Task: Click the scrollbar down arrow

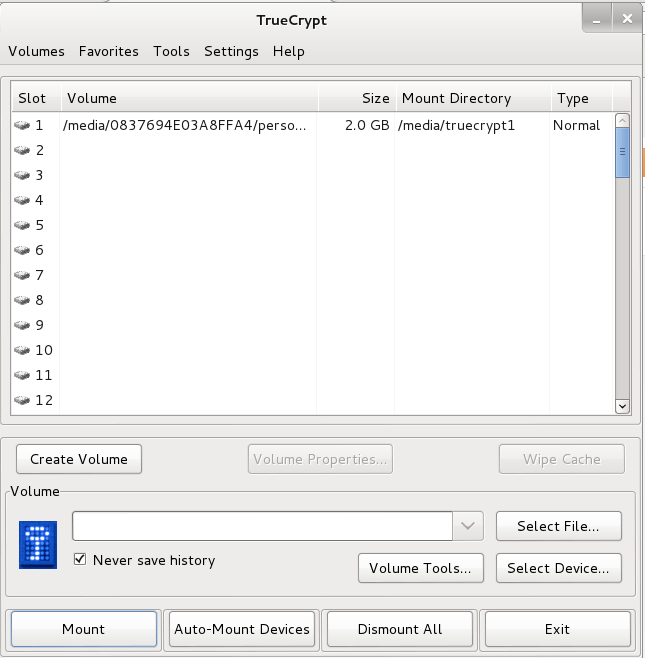Action: pyautogui.click(x=622, y=406)
